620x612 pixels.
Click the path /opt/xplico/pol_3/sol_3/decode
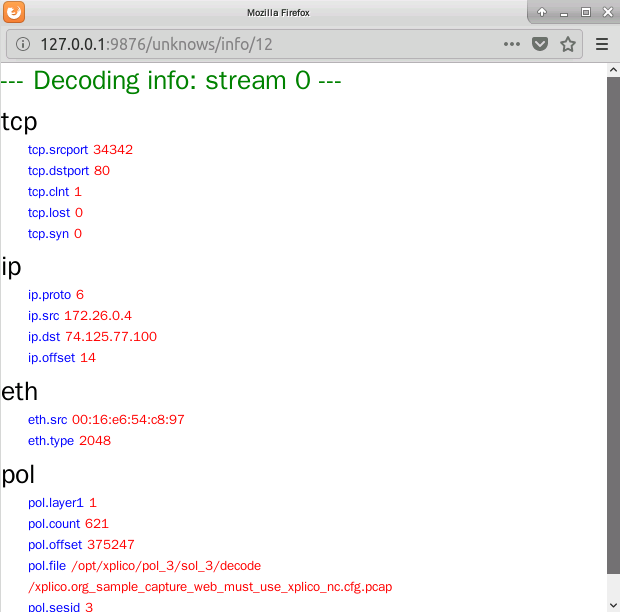[x=166, y=566]
